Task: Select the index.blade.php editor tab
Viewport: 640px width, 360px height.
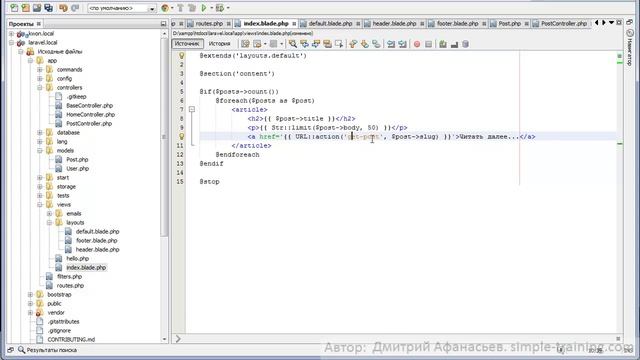Action: pyautogui.click(x=266, y=24)
